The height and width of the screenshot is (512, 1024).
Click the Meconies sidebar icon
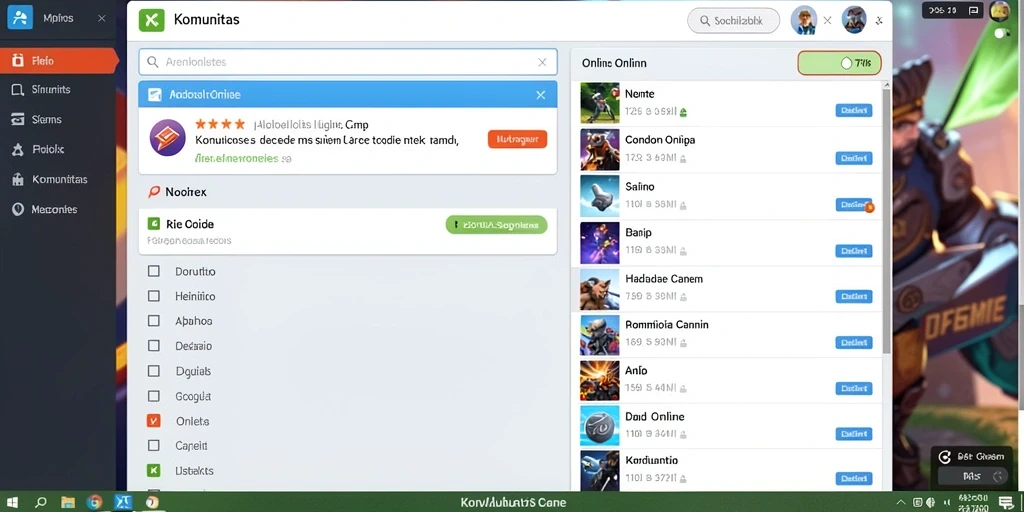(x=18, y=210)
